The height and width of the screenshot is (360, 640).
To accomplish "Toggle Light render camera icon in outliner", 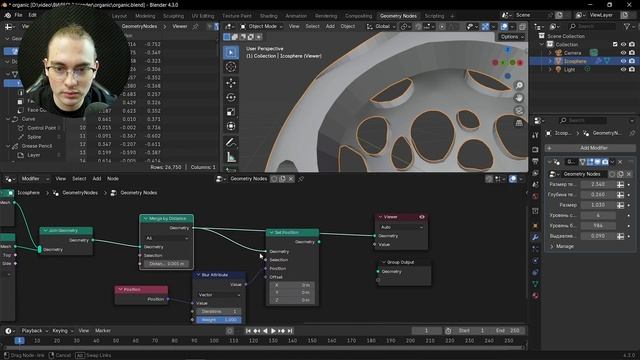I will coord(632,69).
